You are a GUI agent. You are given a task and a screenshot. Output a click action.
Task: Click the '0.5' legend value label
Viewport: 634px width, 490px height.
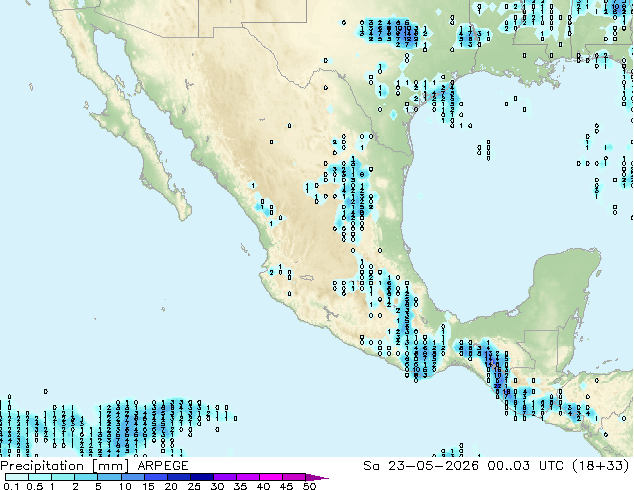[x=35, y=486]
